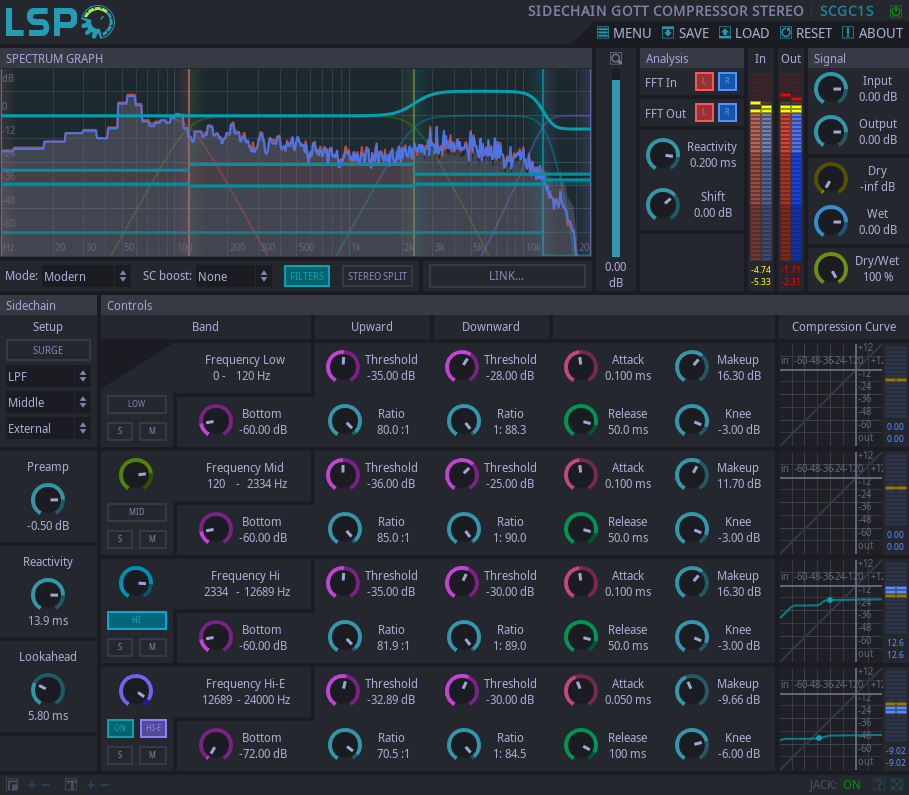The height and width of the screenshot is (795, 909).
Task: Toggle FFT In right channel (R)
Action: (727, 82)
